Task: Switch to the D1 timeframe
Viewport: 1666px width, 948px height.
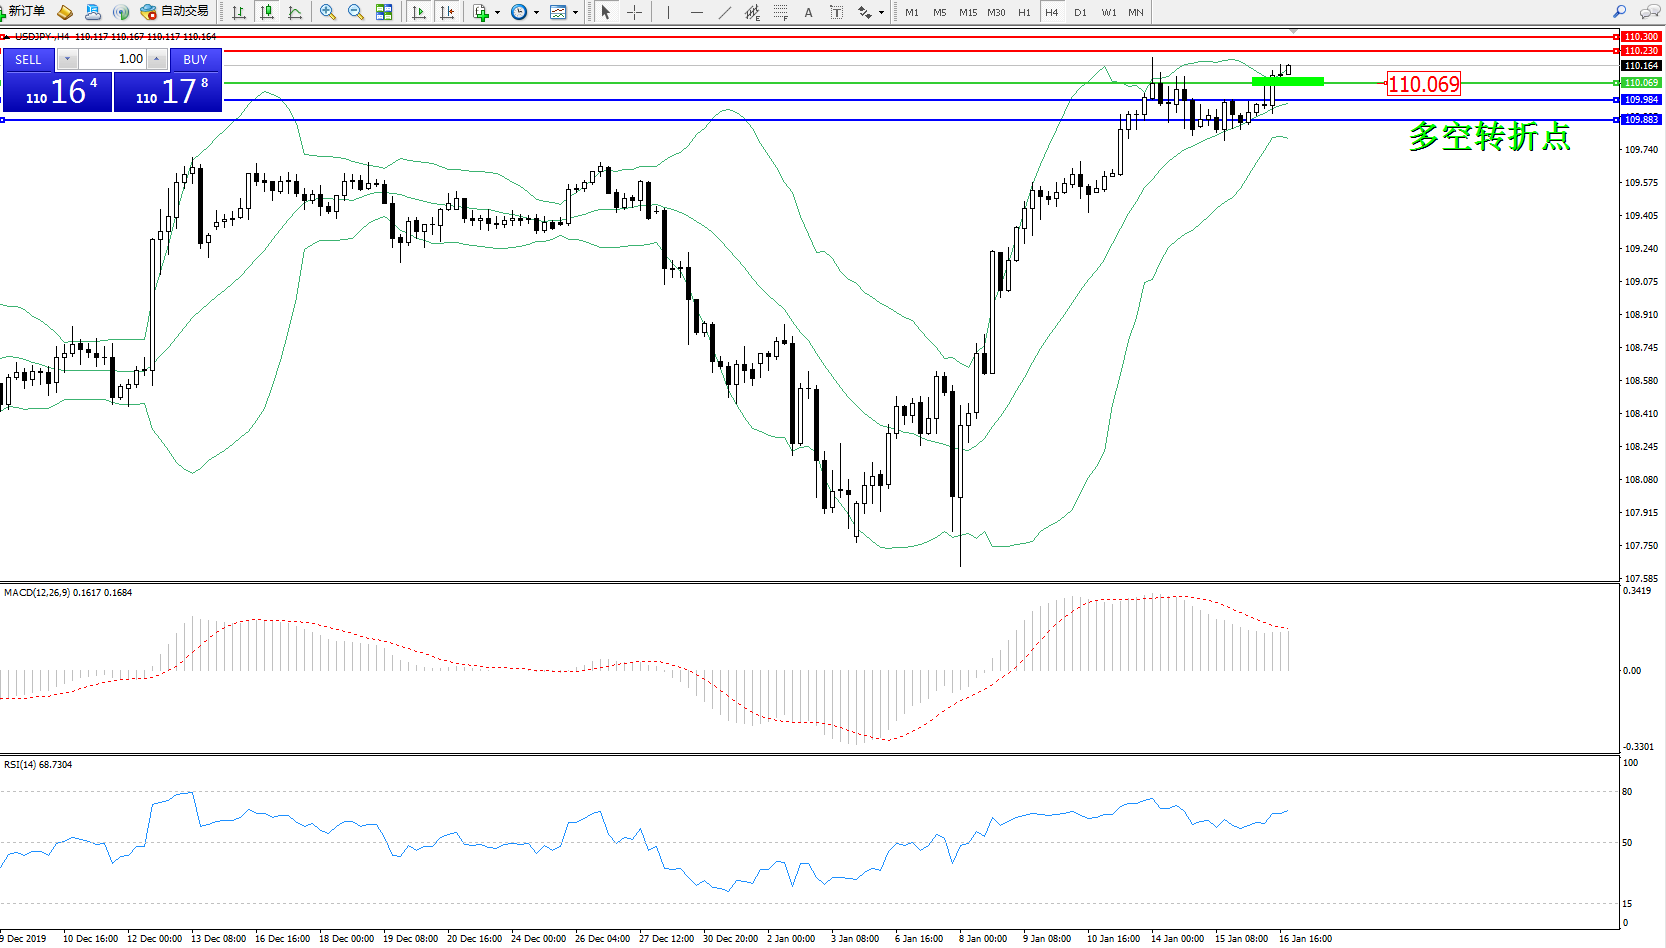Action: pyautogui.click(x=1080, y=12)
